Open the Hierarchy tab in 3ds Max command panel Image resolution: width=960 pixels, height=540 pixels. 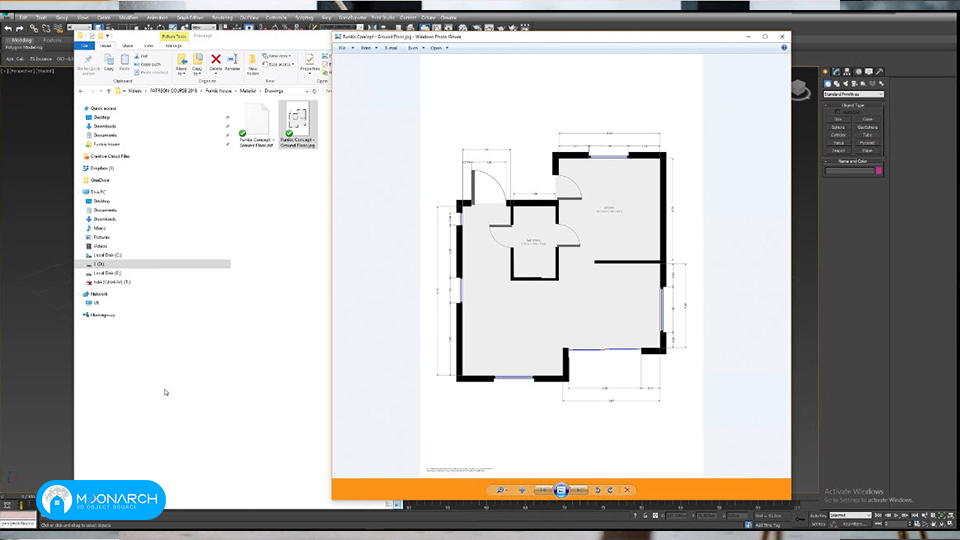(x=847, y=72)
